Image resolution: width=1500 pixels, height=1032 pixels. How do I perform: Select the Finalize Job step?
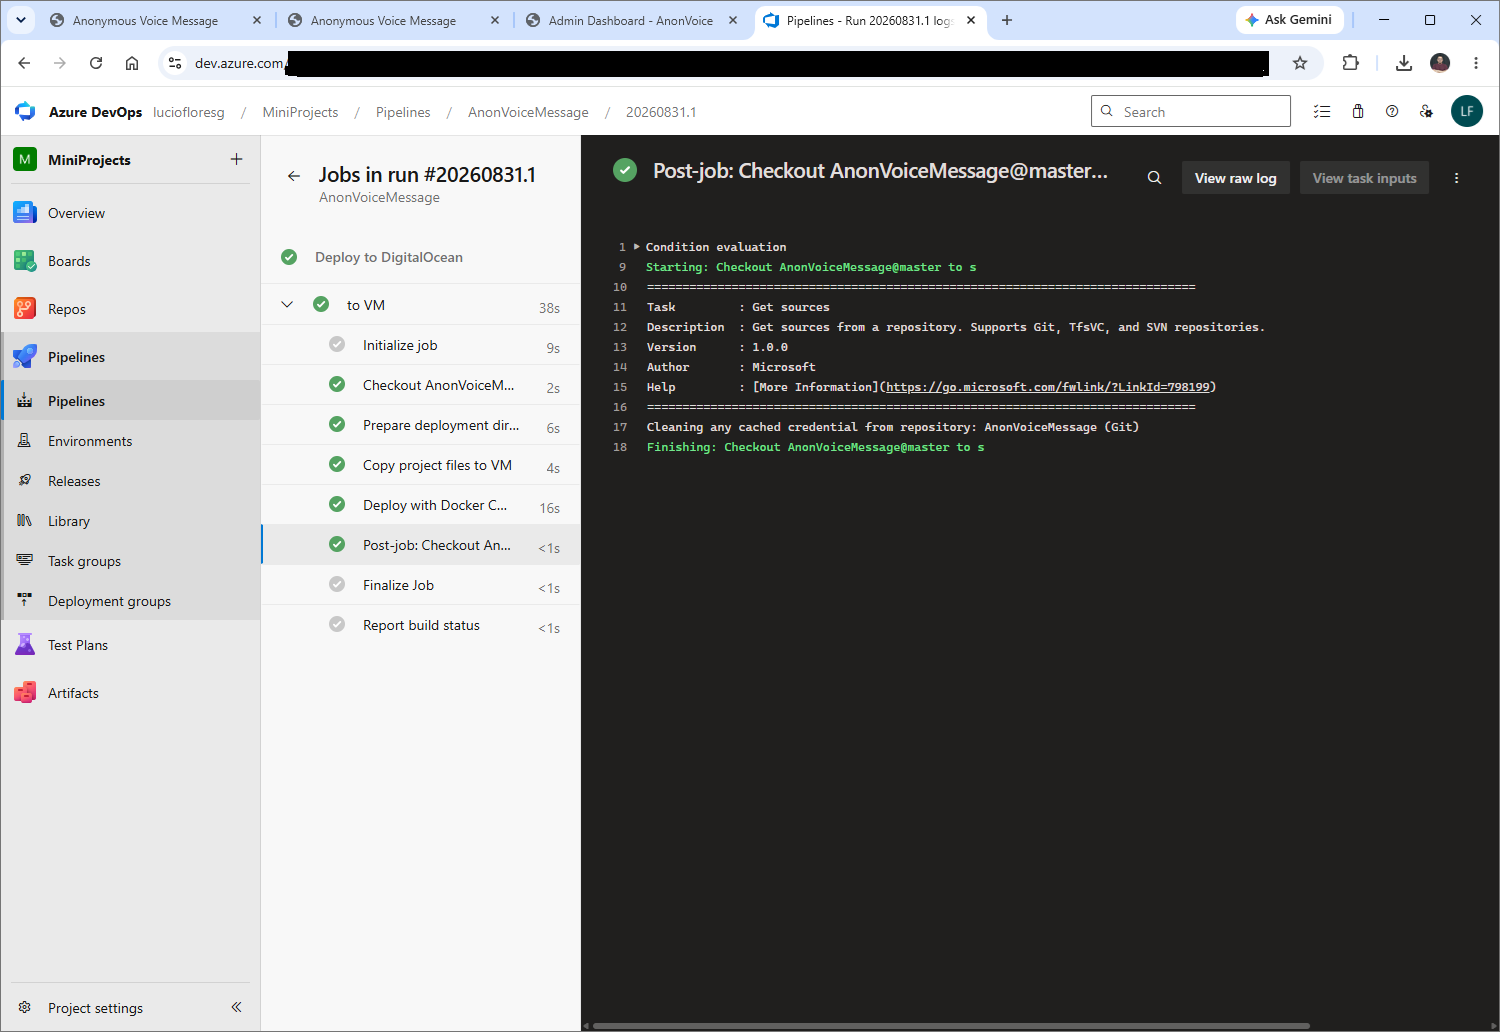point(421,585)
